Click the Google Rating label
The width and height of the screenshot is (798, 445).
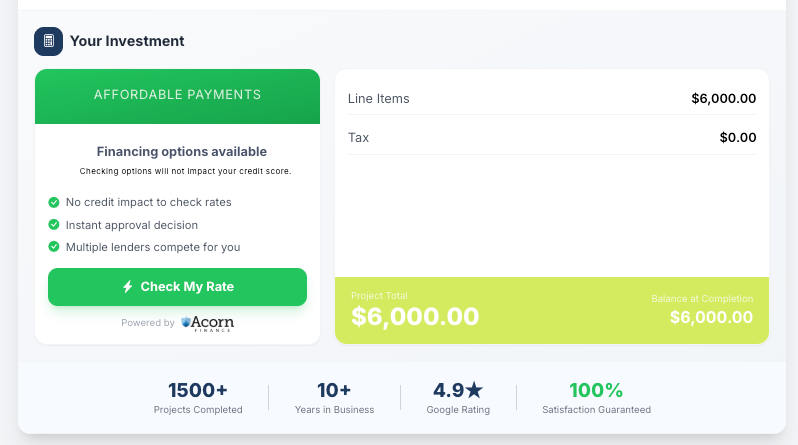tap(458, 410)
